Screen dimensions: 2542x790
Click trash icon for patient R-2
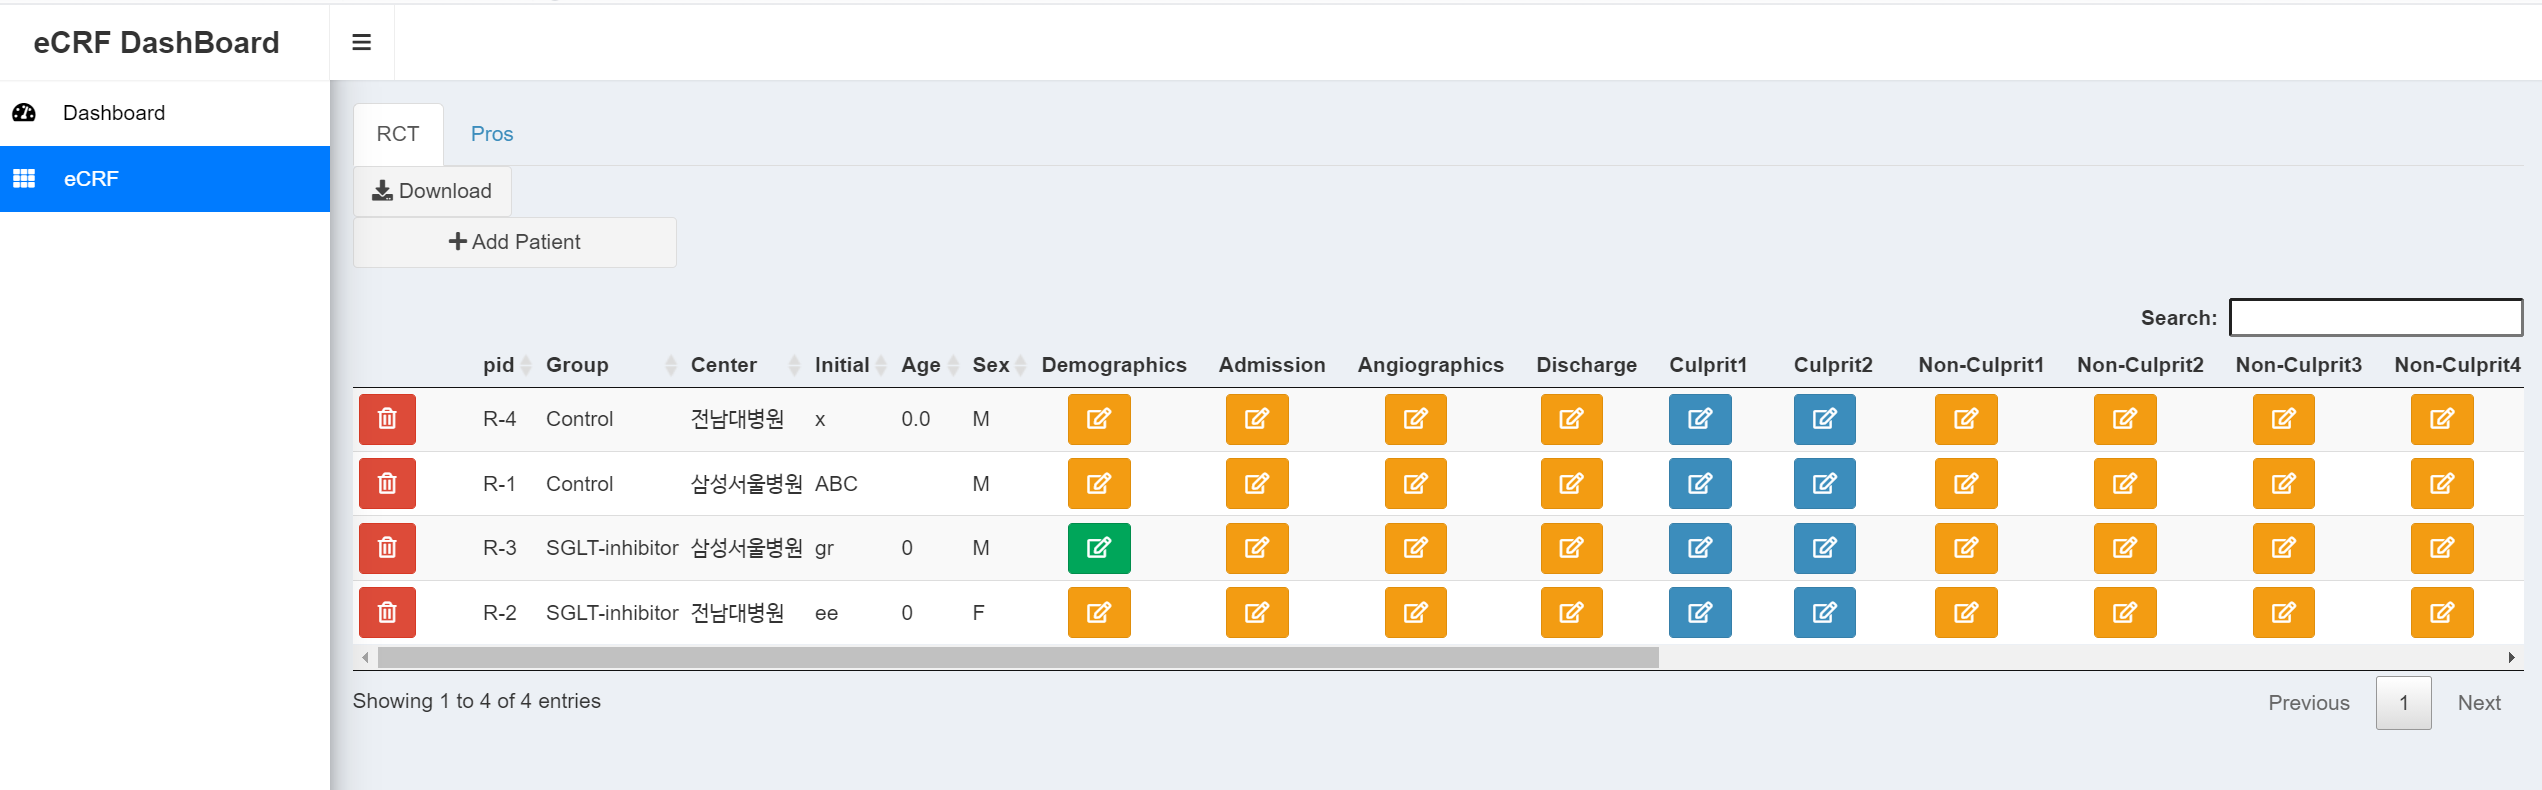coord(387,612)
